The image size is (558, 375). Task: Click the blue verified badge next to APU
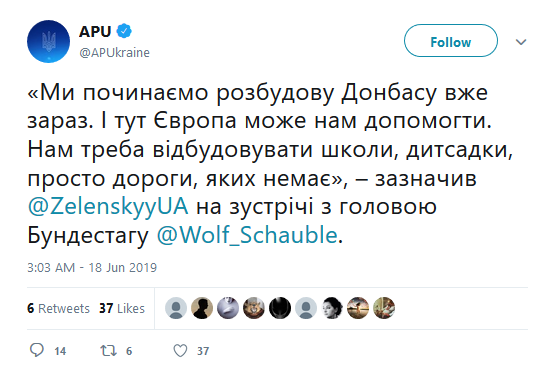[x=124, y=31]
